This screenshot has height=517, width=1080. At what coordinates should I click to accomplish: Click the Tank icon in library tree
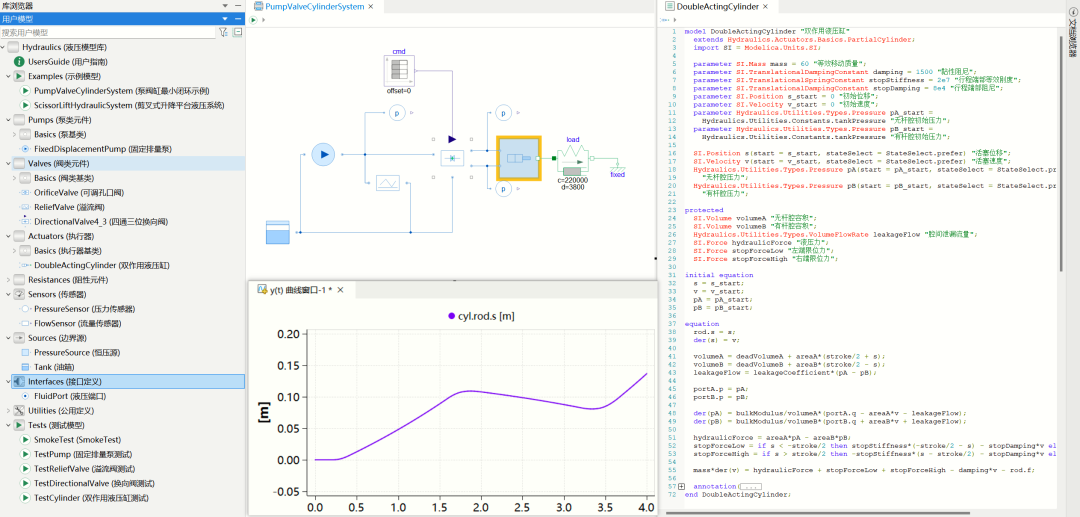click(x=25, y=367)
